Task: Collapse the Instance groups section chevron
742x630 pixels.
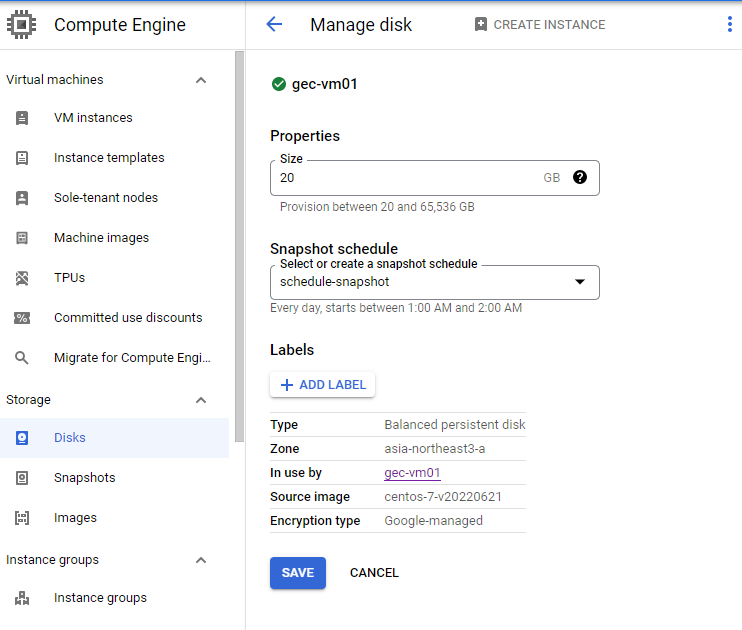Action: [201, 560]
